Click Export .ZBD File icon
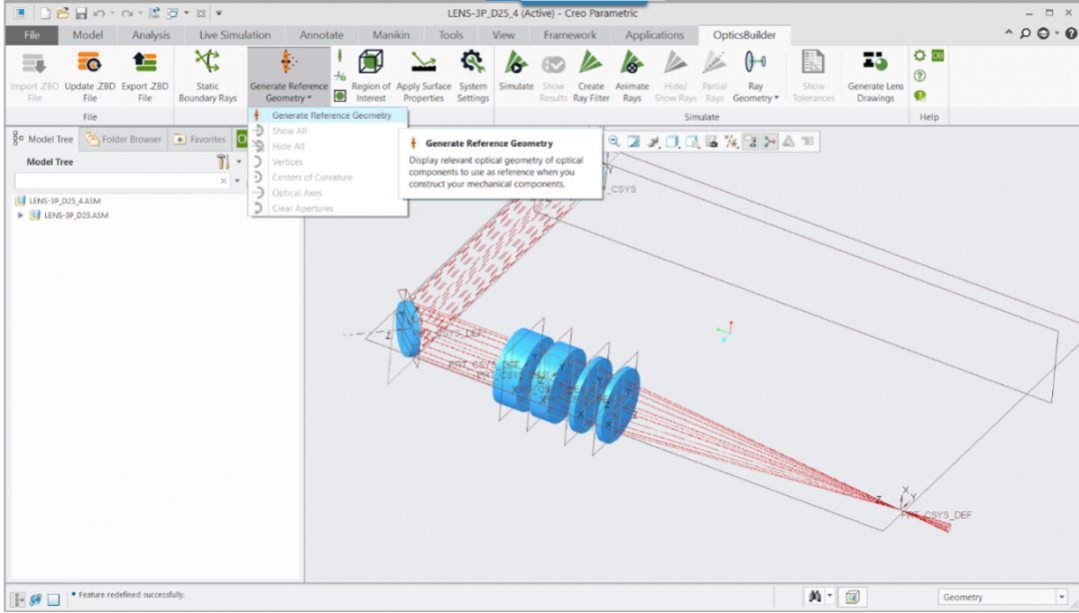The width and height of the screenshot is (1079, 613). point(145,64)
